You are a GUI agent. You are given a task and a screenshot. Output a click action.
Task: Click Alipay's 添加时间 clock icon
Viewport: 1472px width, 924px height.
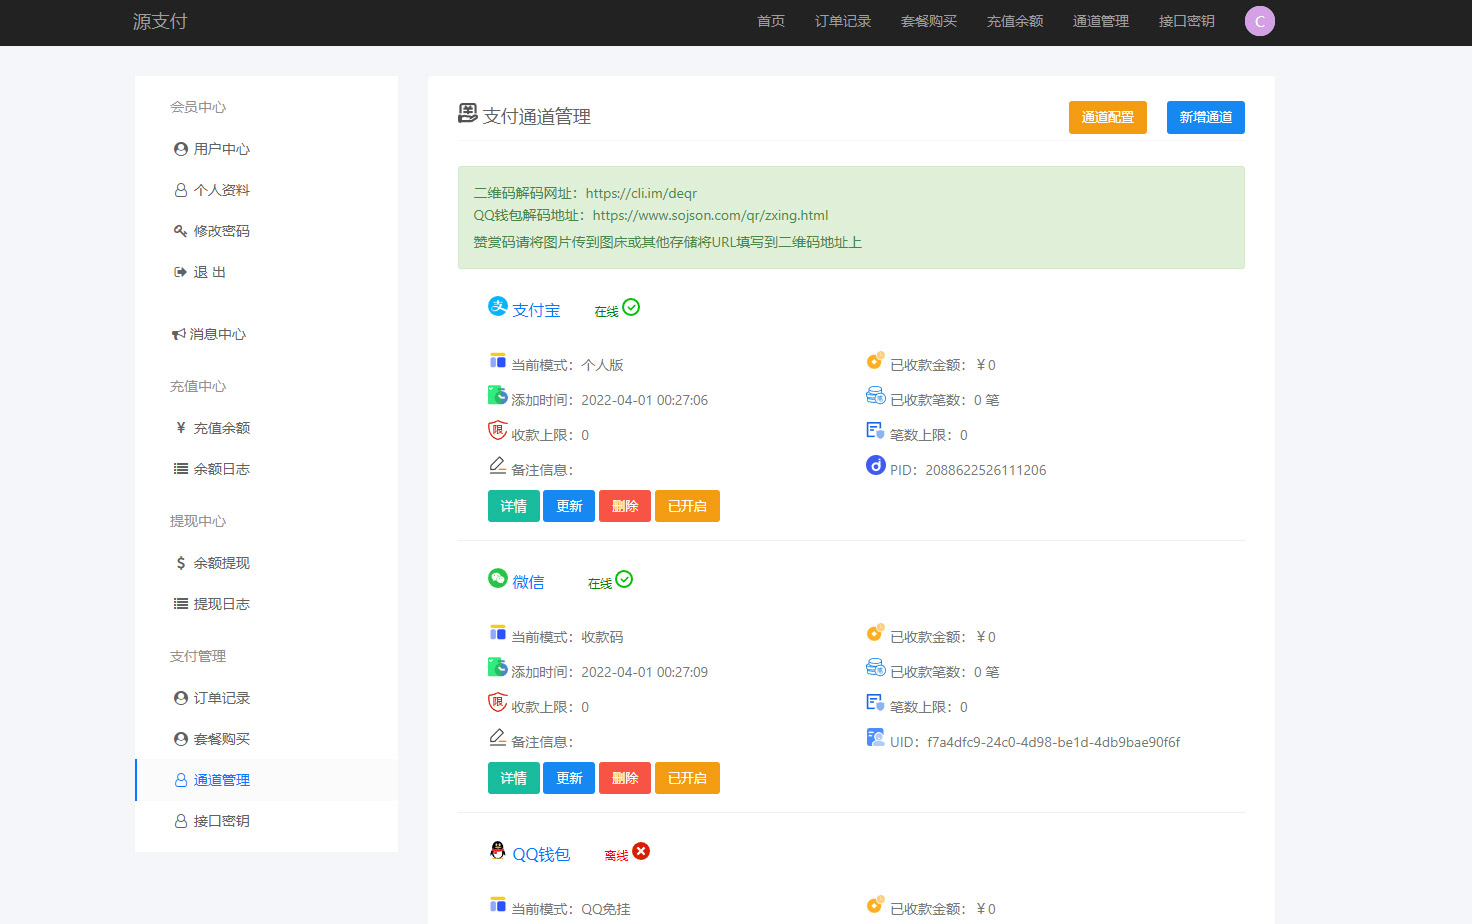coord(497,395)
